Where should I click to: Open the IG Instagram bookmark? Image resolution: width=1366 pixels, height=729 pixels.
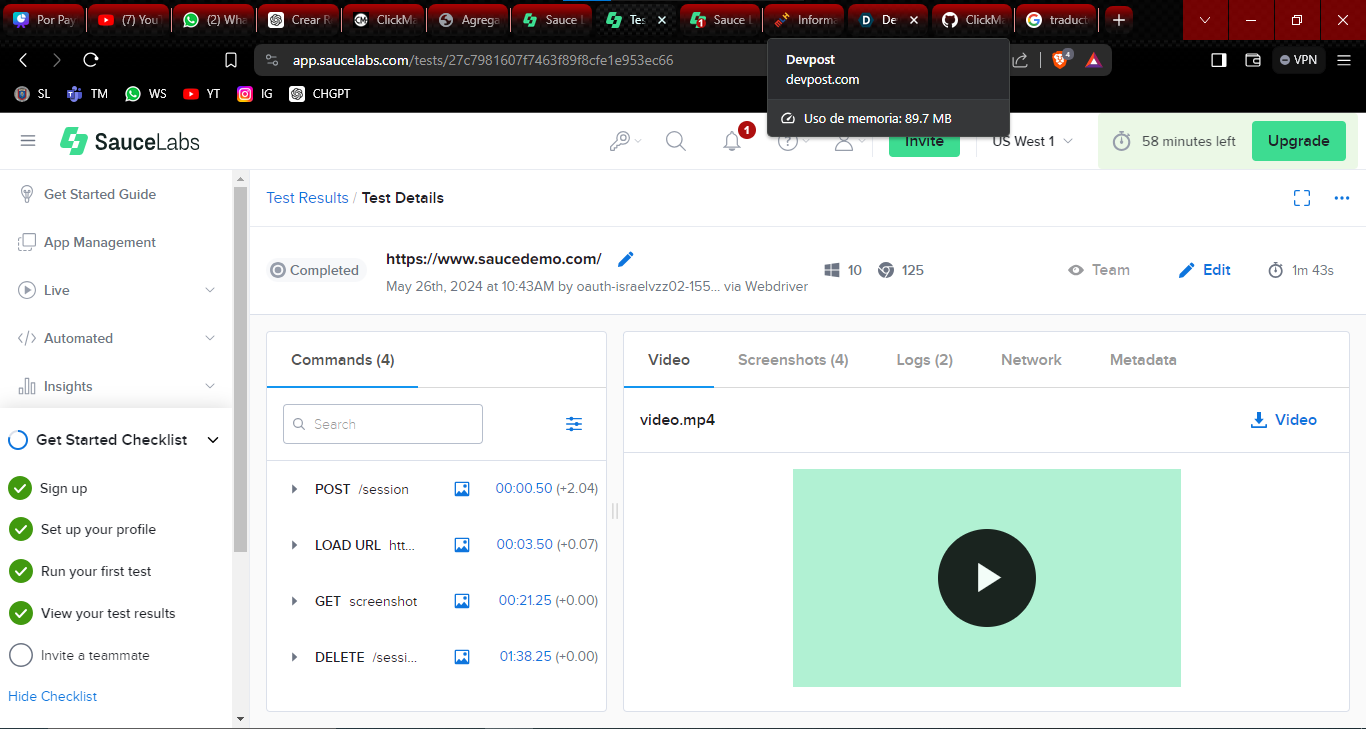point(254,94)
